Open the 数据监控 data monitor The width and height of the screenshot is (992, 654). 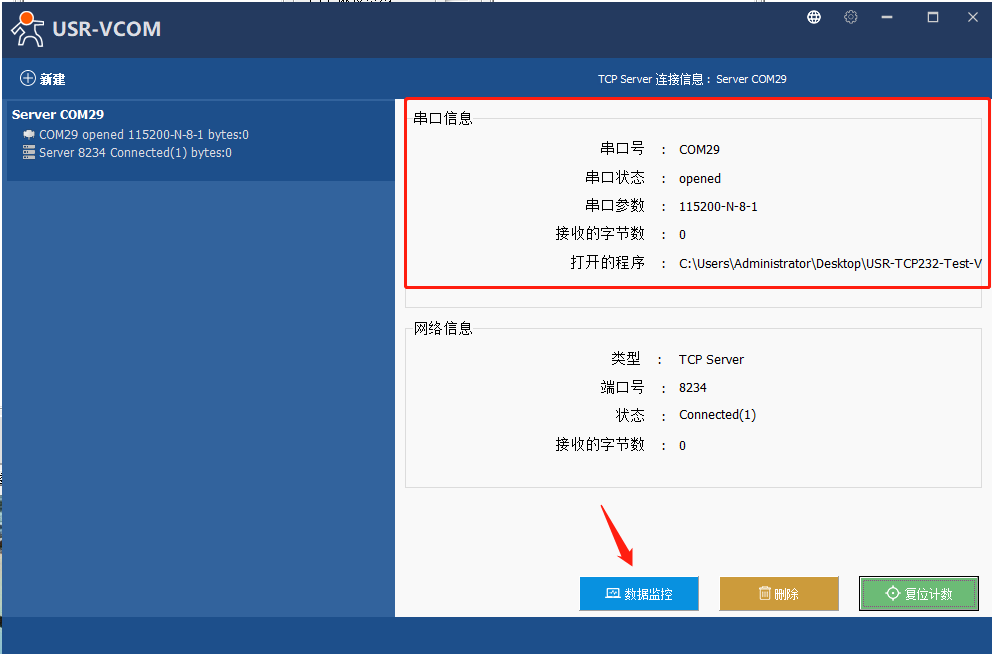[639, 594]
